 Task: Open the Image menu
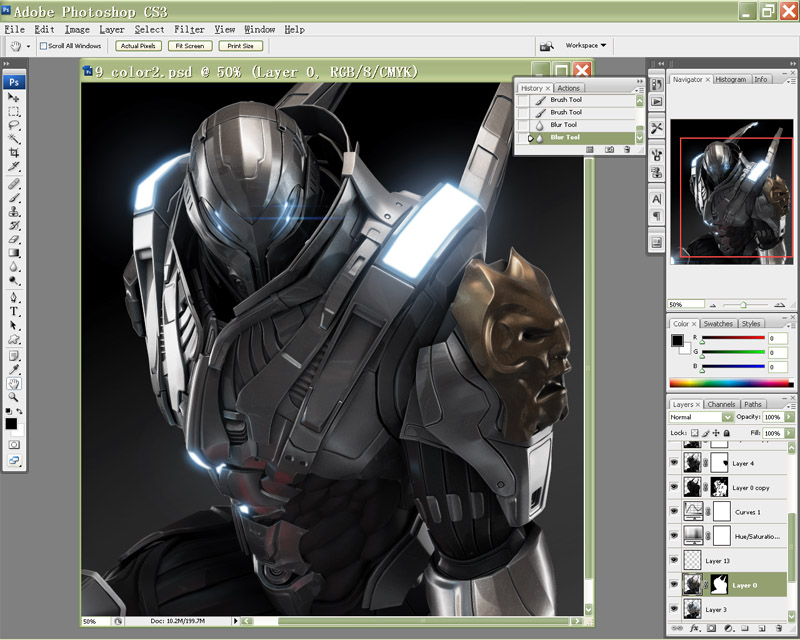77,30
